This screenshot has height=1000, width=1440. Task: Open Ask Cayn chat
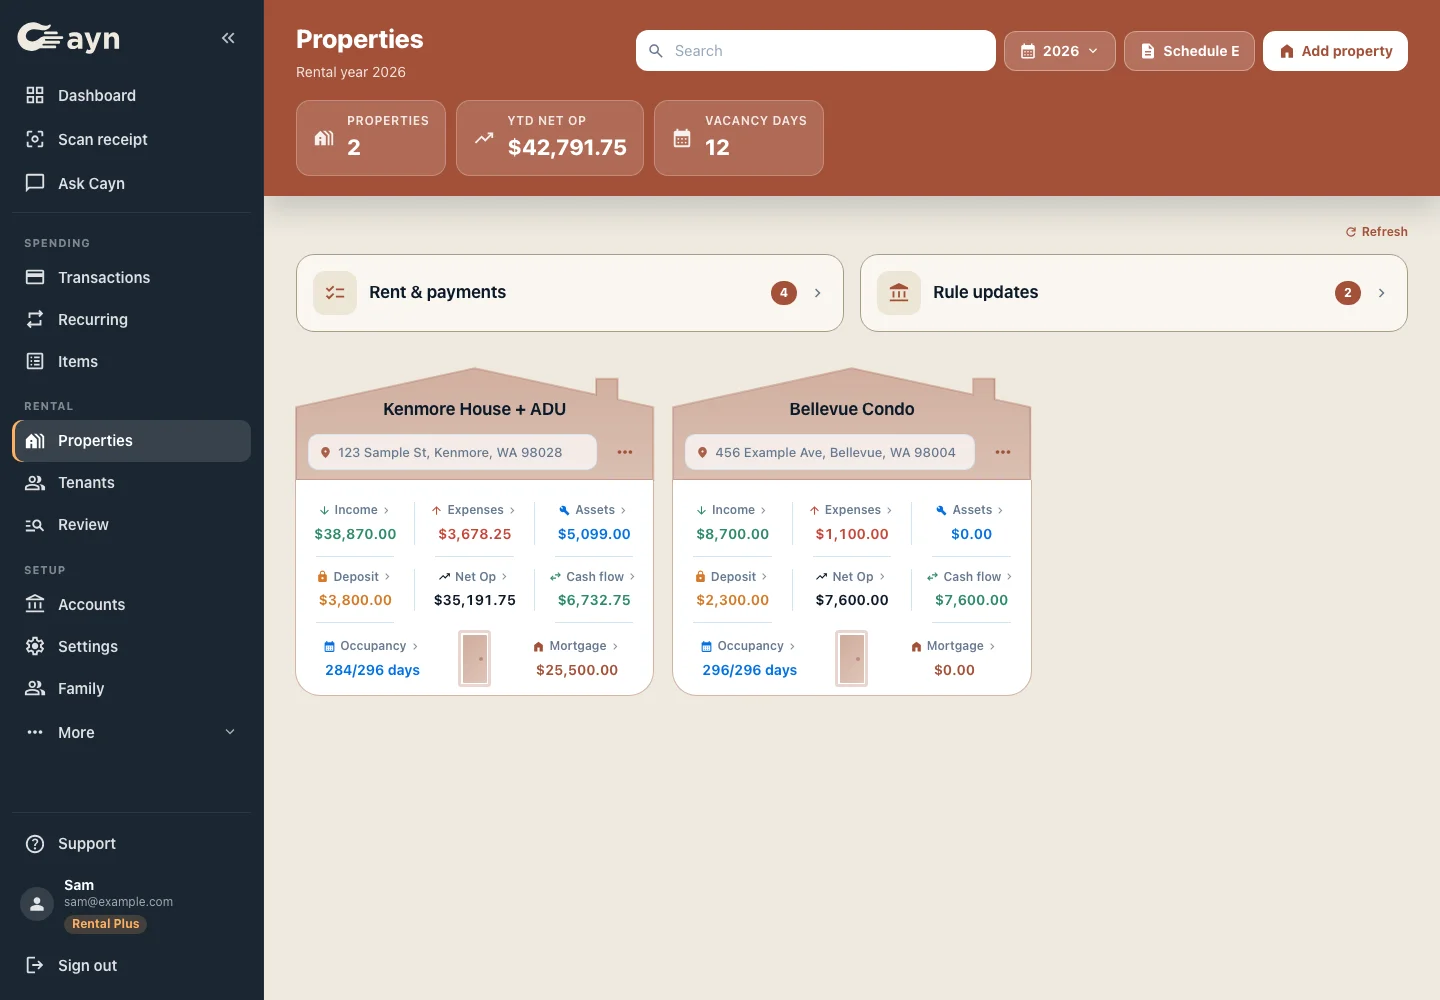pos(132,183)
